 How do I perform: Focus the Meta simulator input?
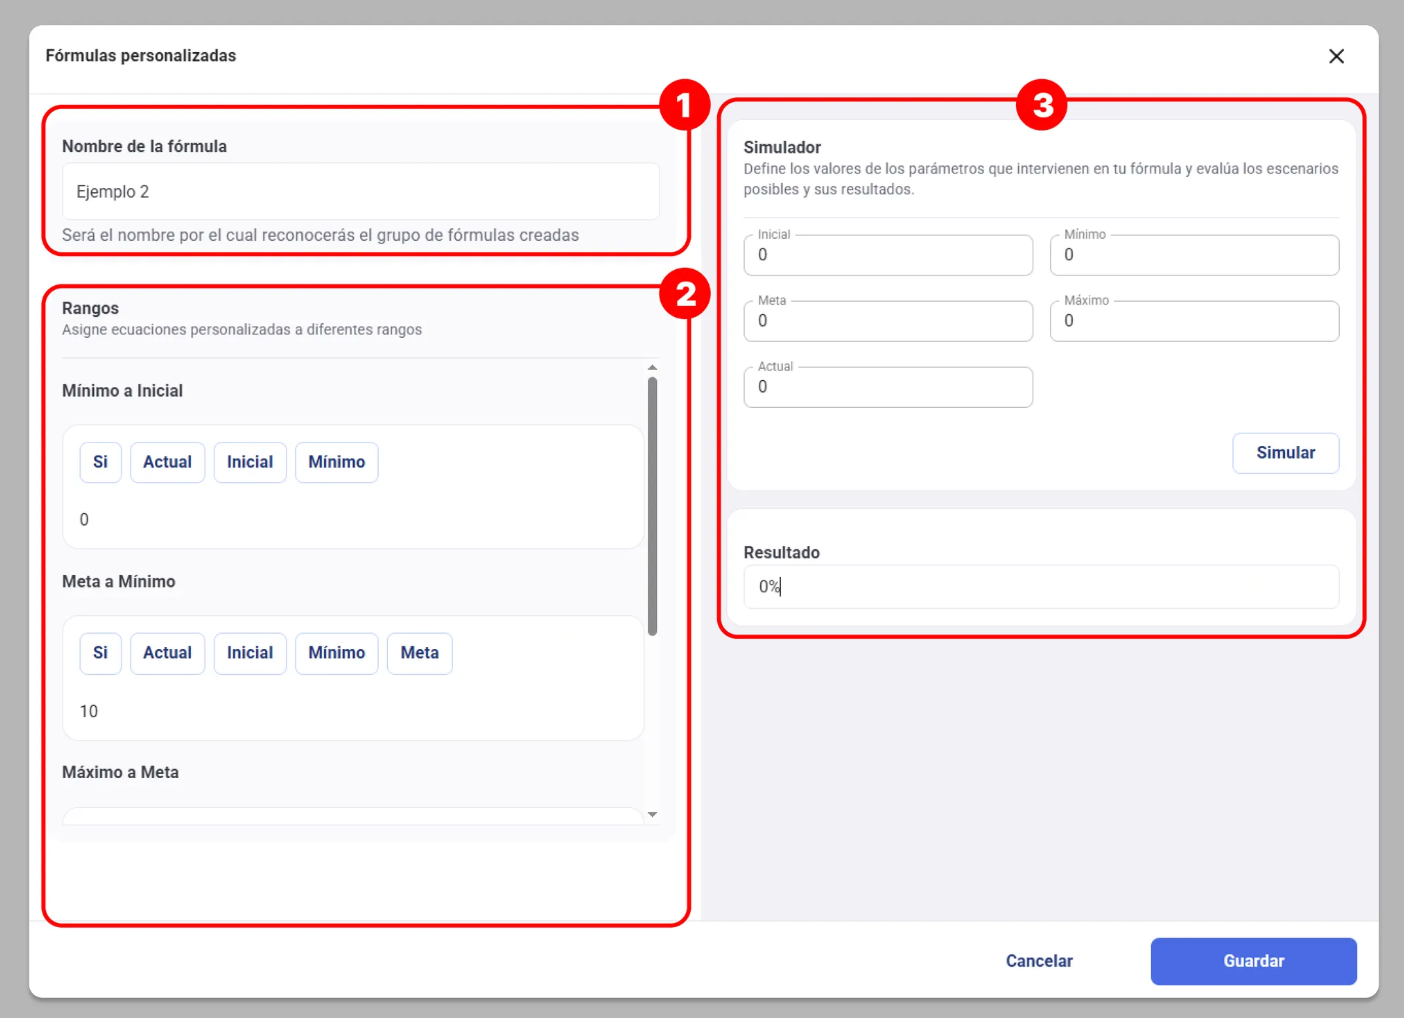(888, 322)
